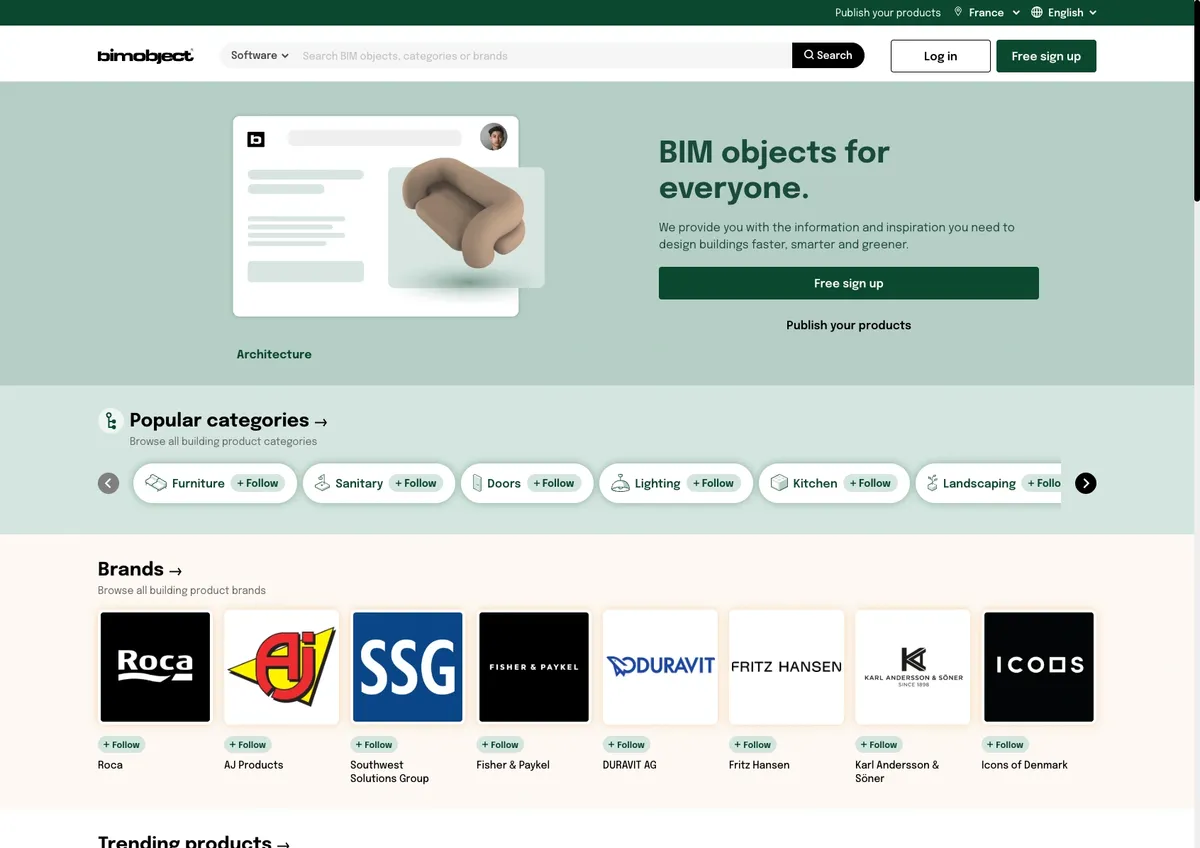
Task: Click the Fritz Hansen brand name
Action: pos(759,765)
